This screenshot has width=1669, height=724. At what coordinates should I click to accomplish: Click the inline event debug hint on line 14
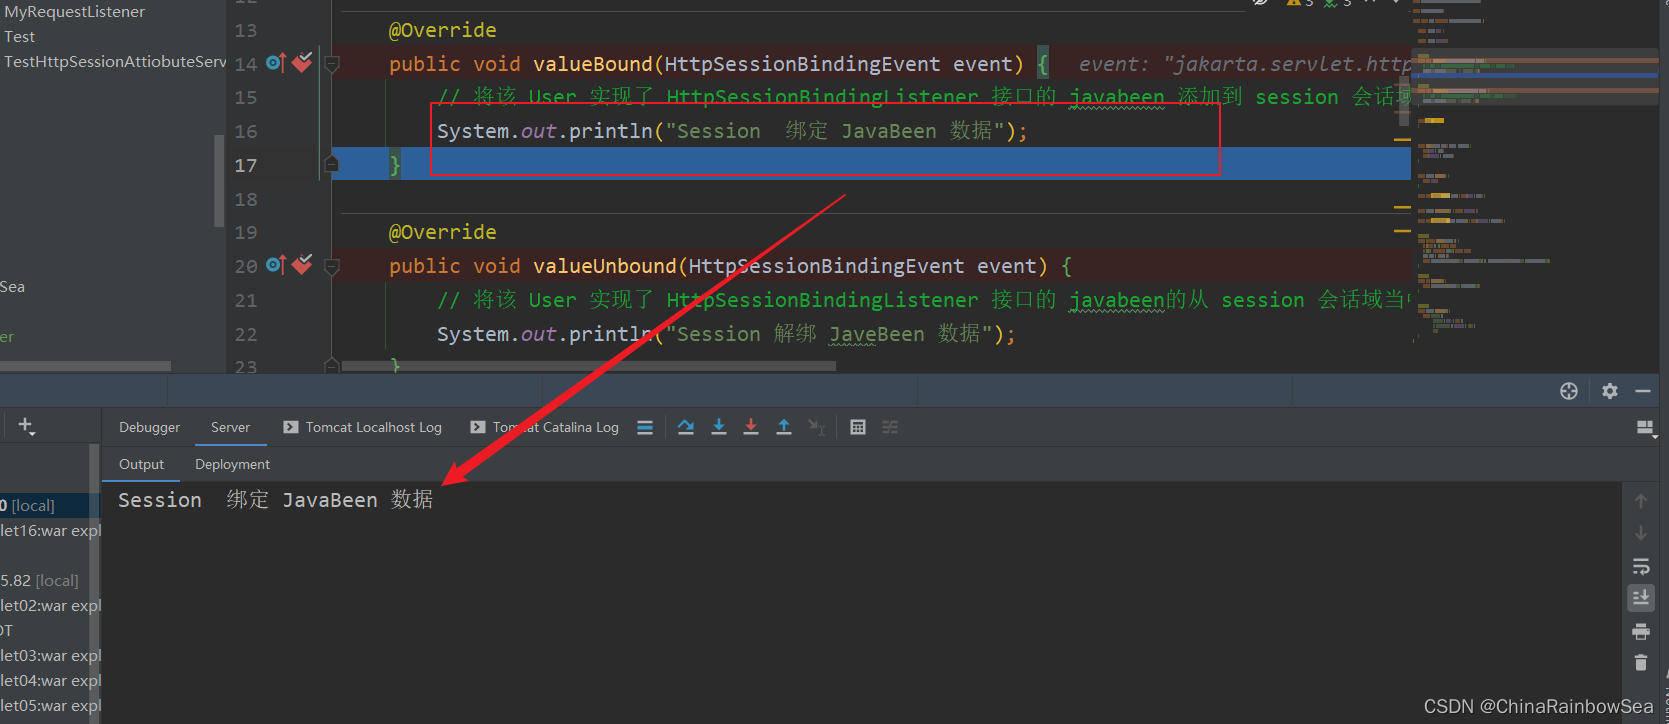tap(1244, 64)
